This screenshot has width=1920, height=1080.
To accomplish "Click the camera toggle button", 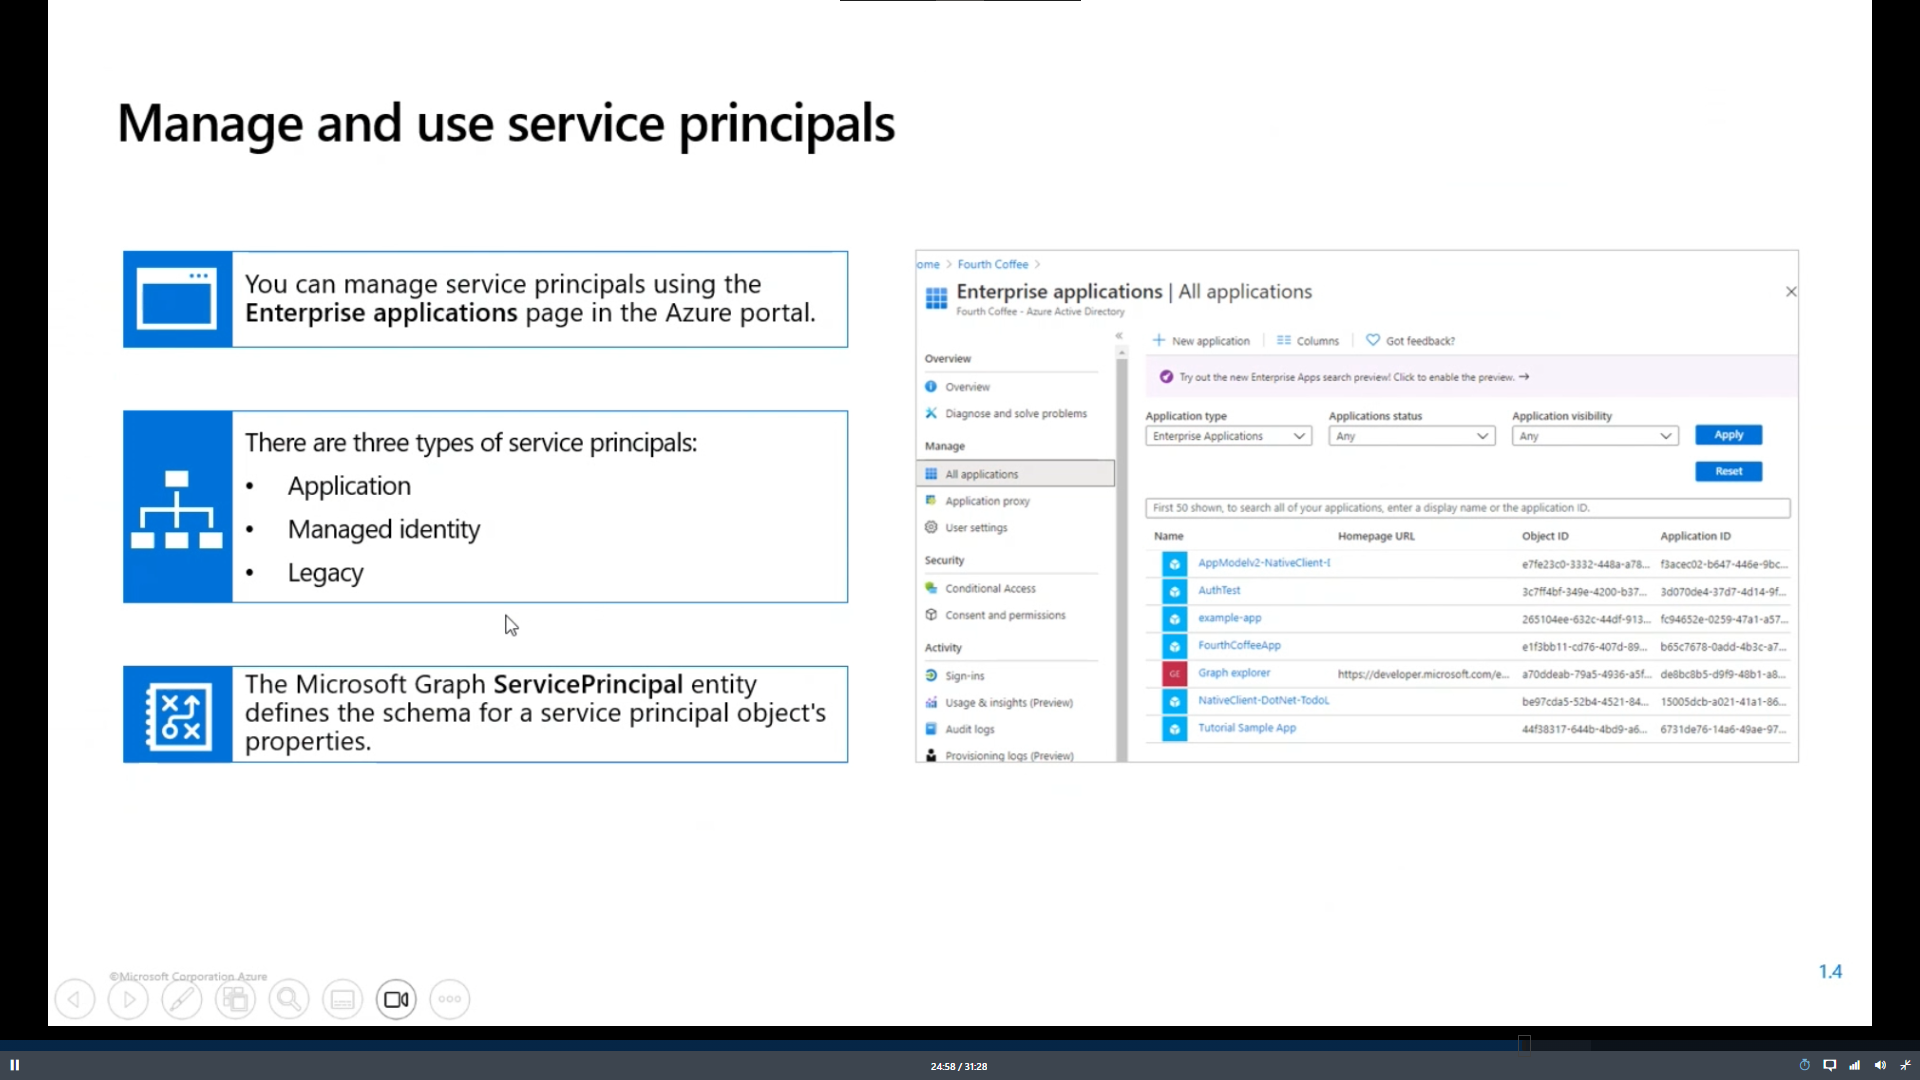I will (396, 999).
